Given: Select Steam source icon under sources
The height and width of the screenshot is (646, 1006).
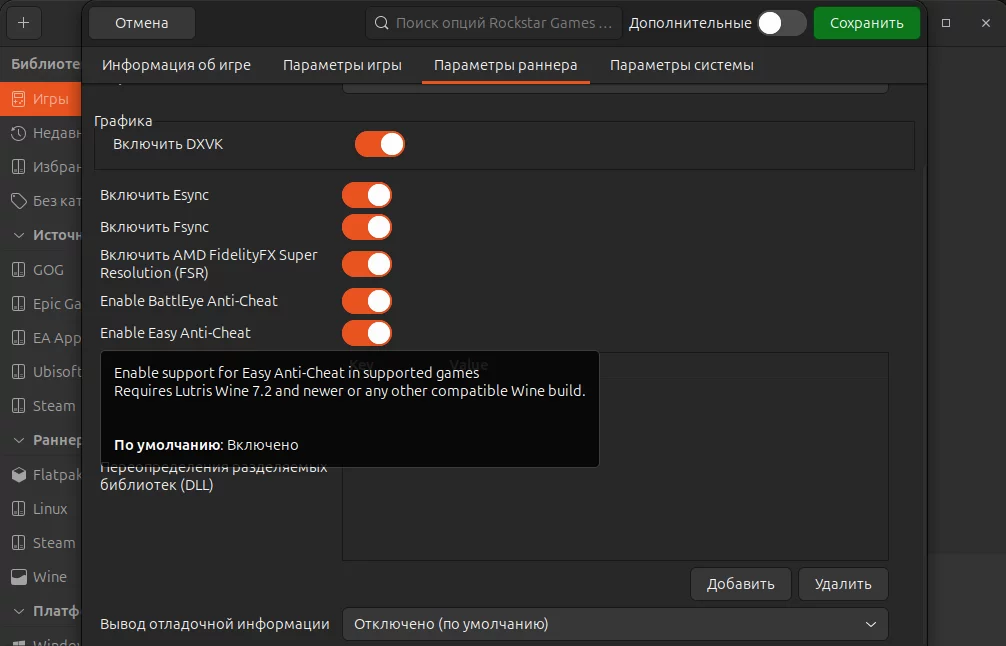Looking at the screenshot, I should coord(19,405).
